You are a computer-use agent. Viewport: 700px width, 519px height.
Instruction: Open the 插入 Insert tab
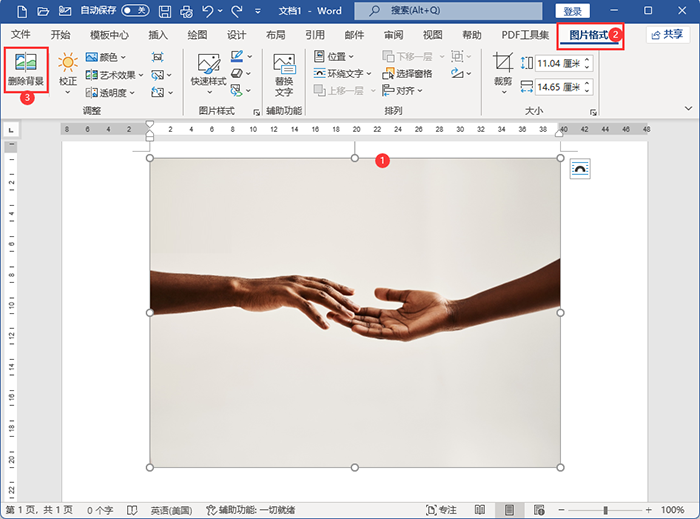(158, 34)
